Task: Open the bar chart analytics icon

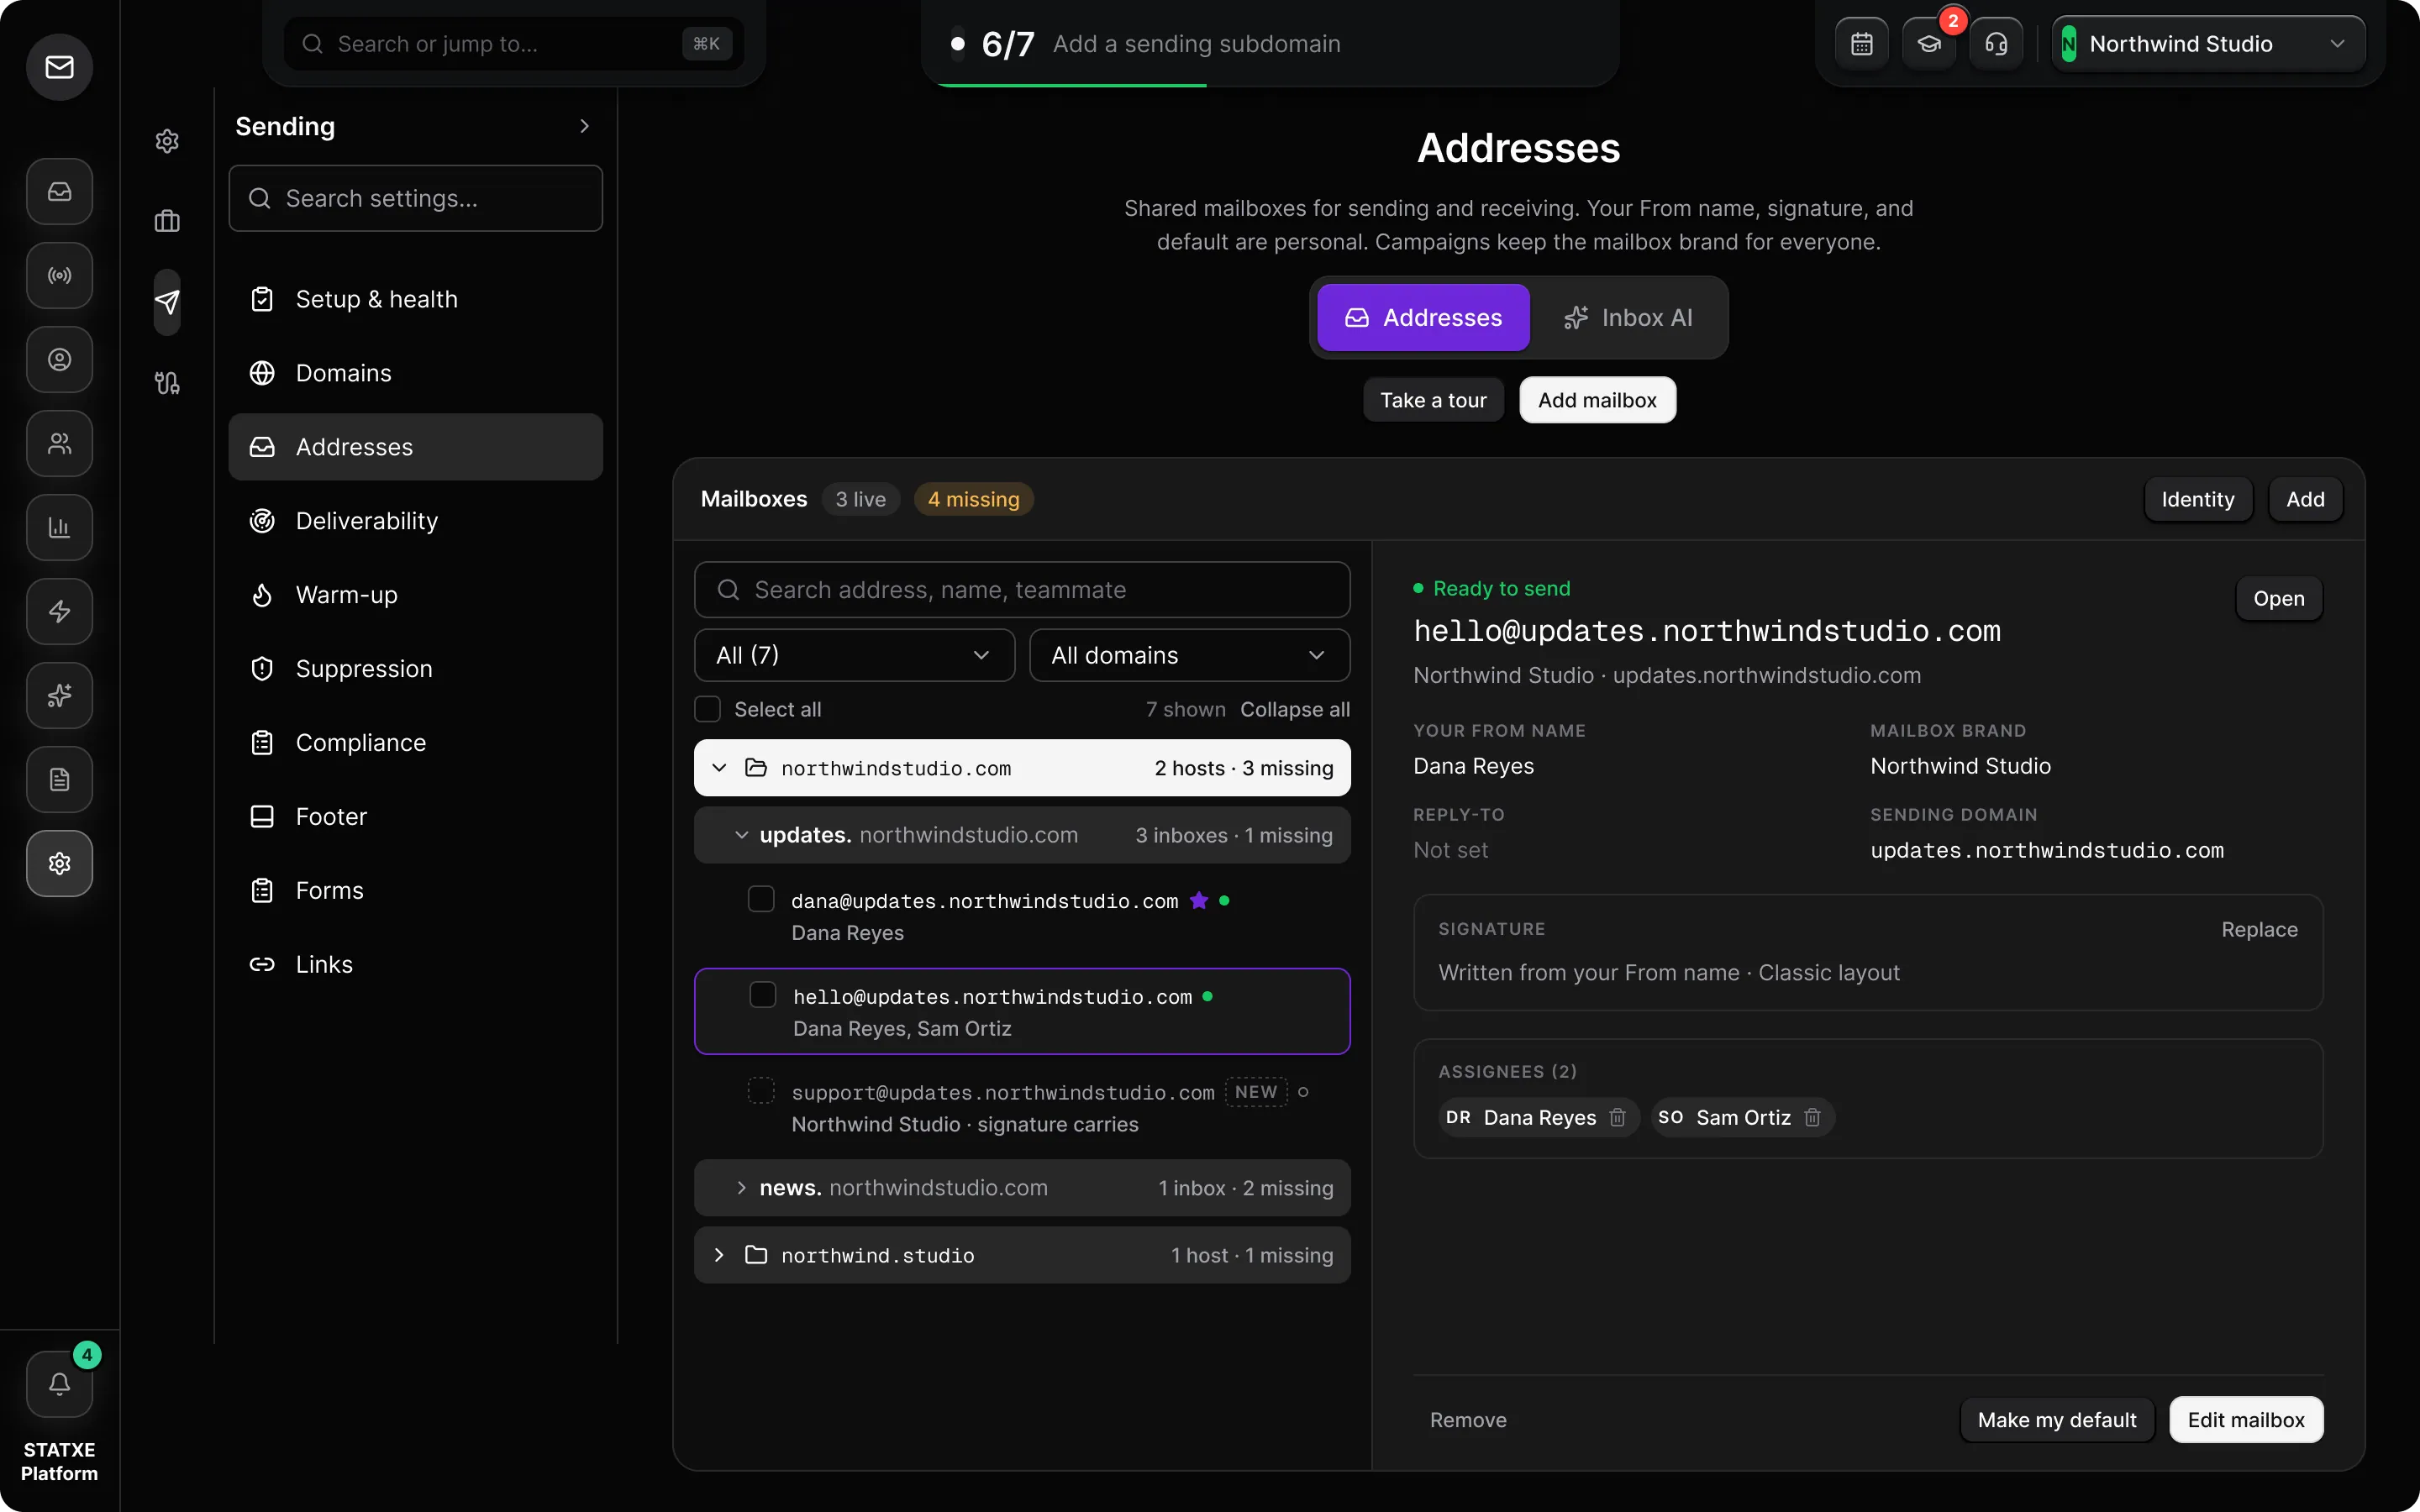Action: tap(60, 527)
